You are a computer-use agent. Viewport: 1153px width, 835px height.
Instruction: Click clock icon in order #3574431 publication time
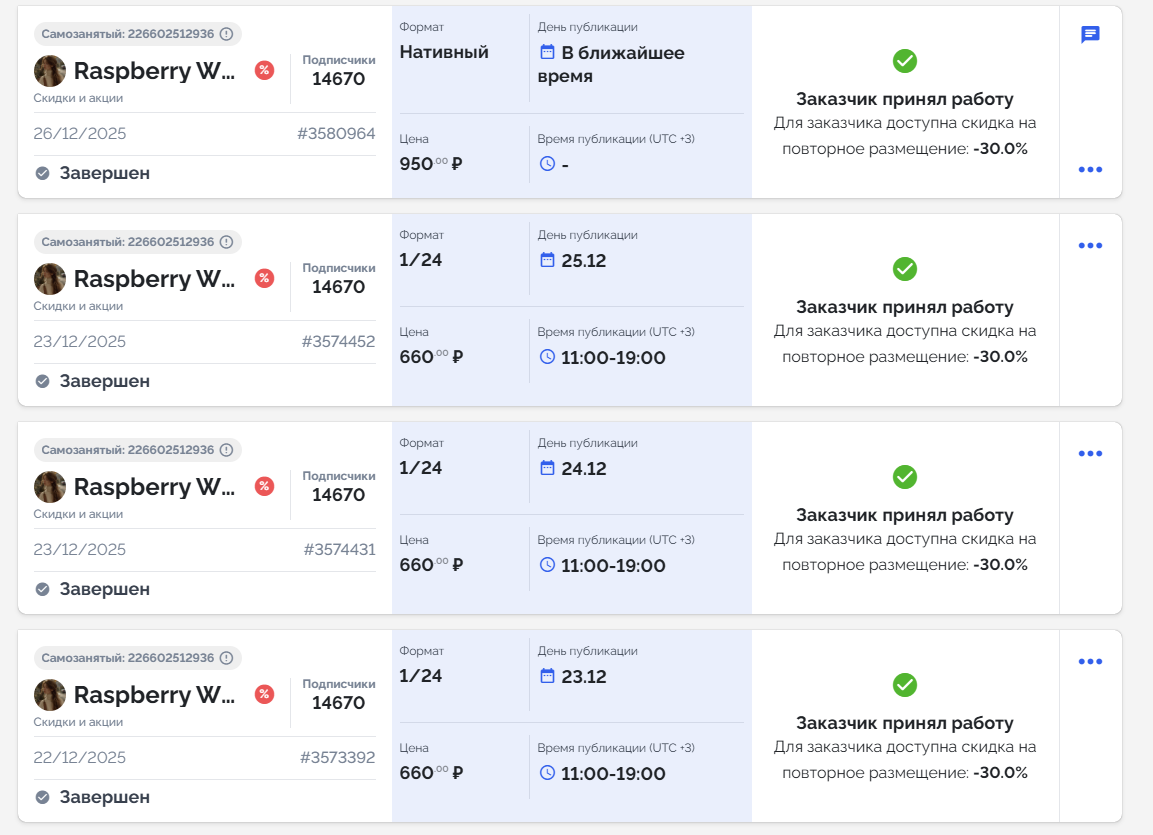coord(547,565)
